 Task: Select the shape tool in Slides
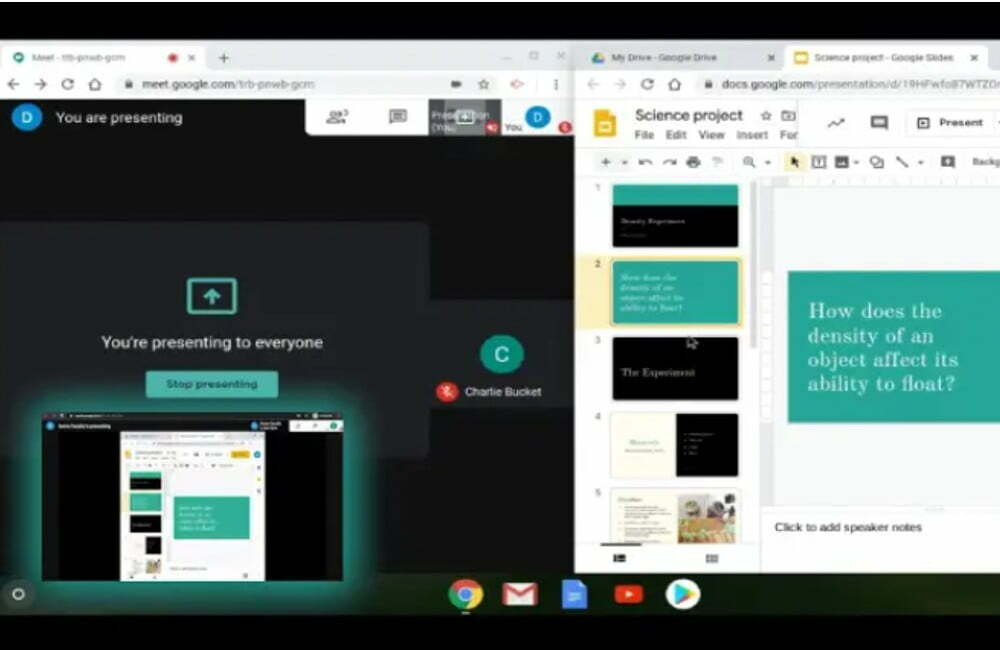point(876,162)
